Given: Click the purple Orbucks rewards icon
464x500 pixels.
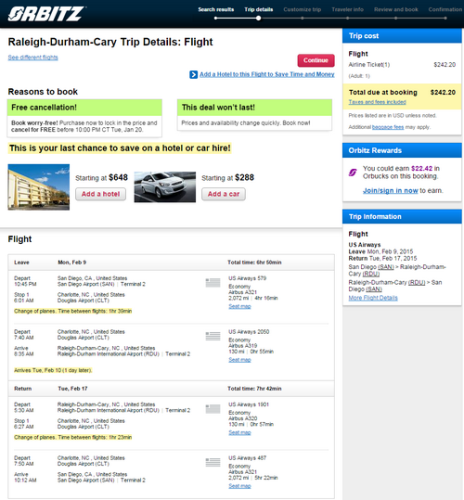Looking at the screenshot, I should 353,172.
